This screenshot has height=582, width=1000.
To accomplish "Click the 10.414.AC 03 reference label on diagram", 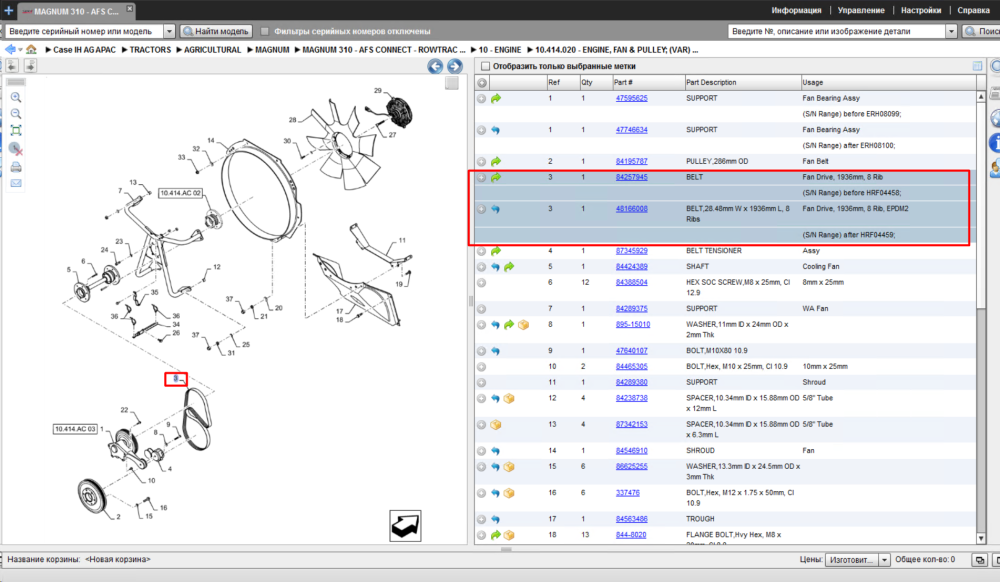I will [x=75, y=429].
